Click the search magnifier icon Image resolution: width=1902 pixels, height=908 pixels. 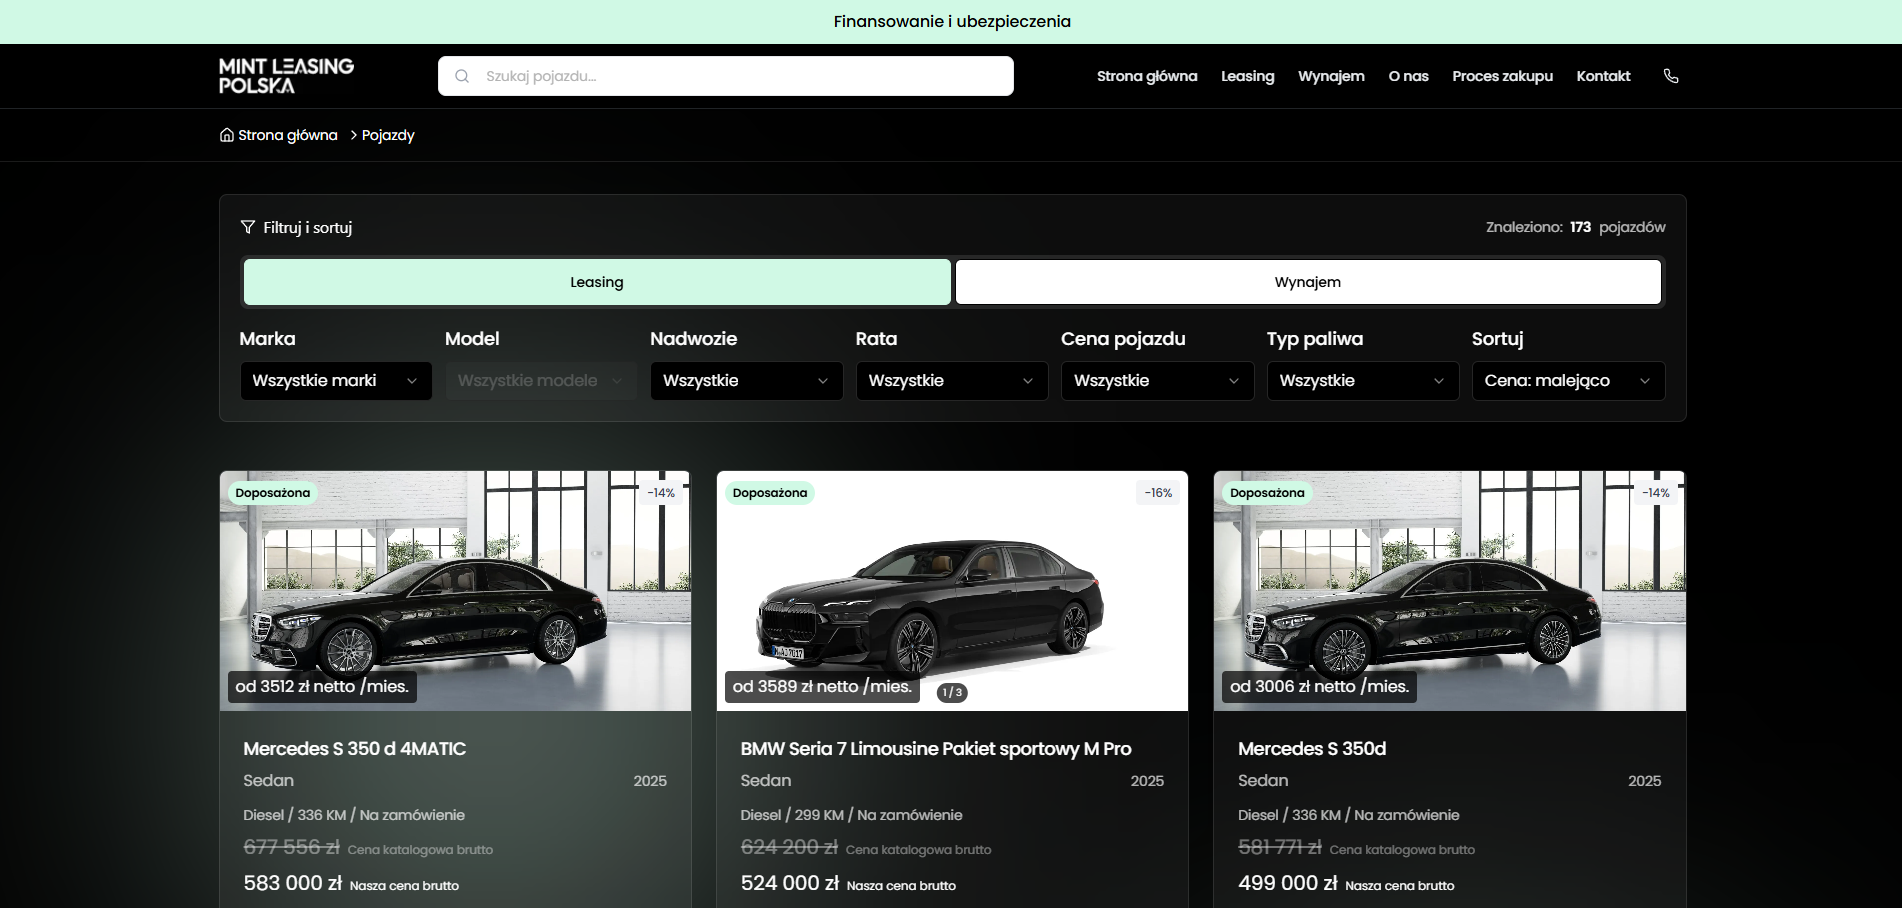coord(462,76)
